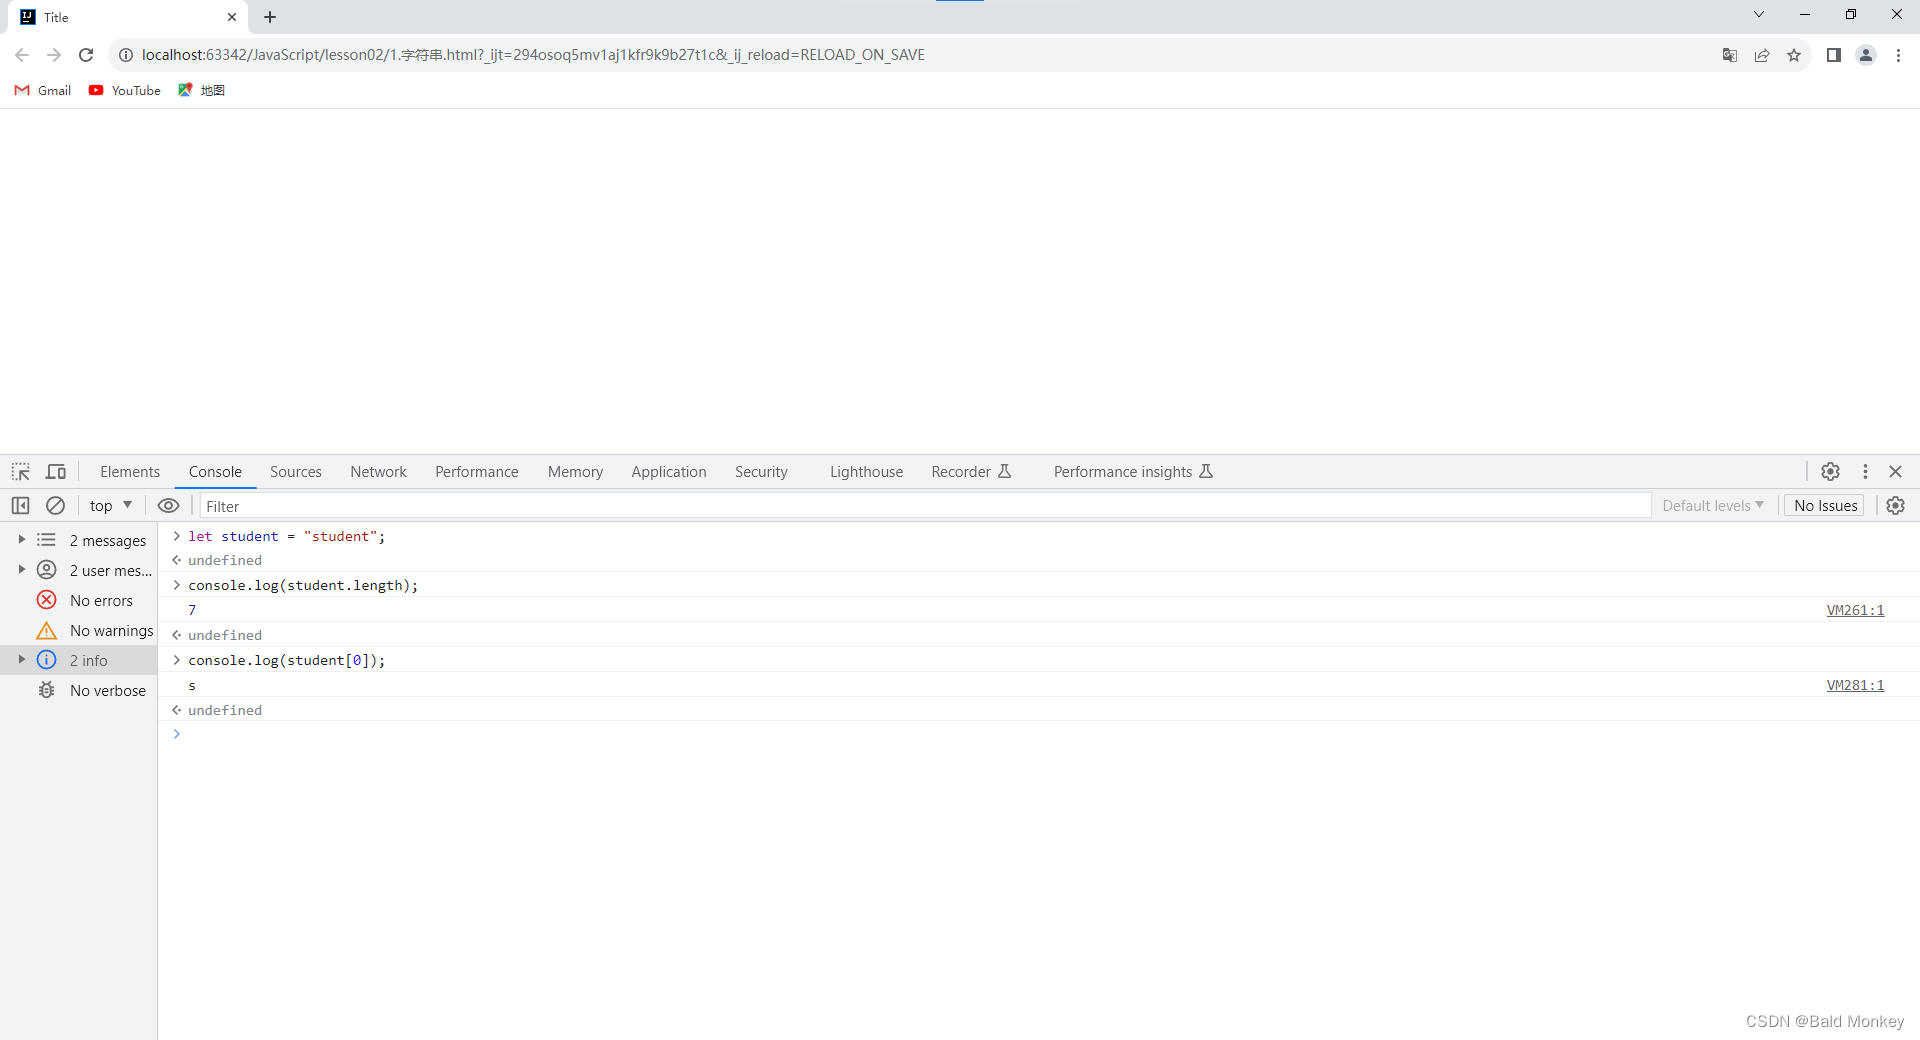Expand the 2 user messages group
The width and height of the screenshot is (1920, 1040).
point(21,570)
